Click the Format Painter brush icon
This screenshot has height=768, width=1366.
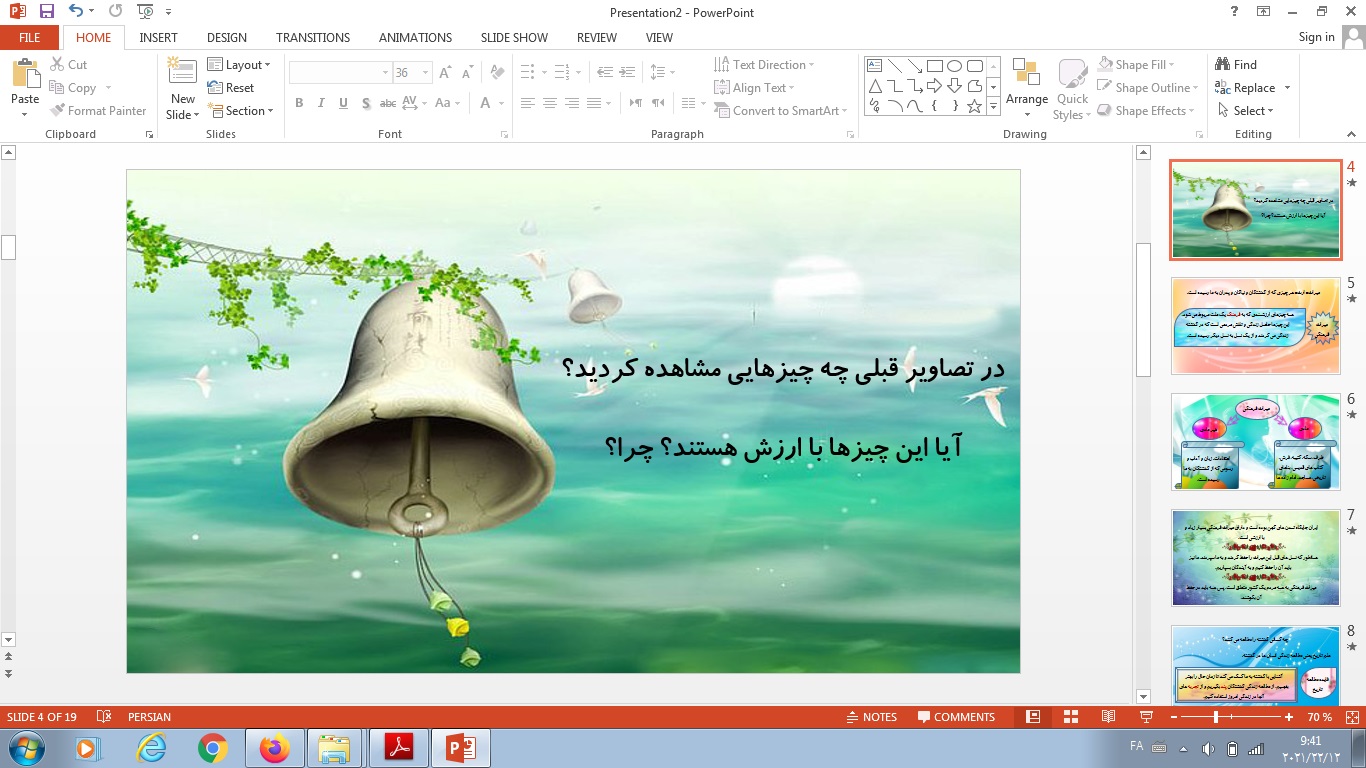point(58,111)
